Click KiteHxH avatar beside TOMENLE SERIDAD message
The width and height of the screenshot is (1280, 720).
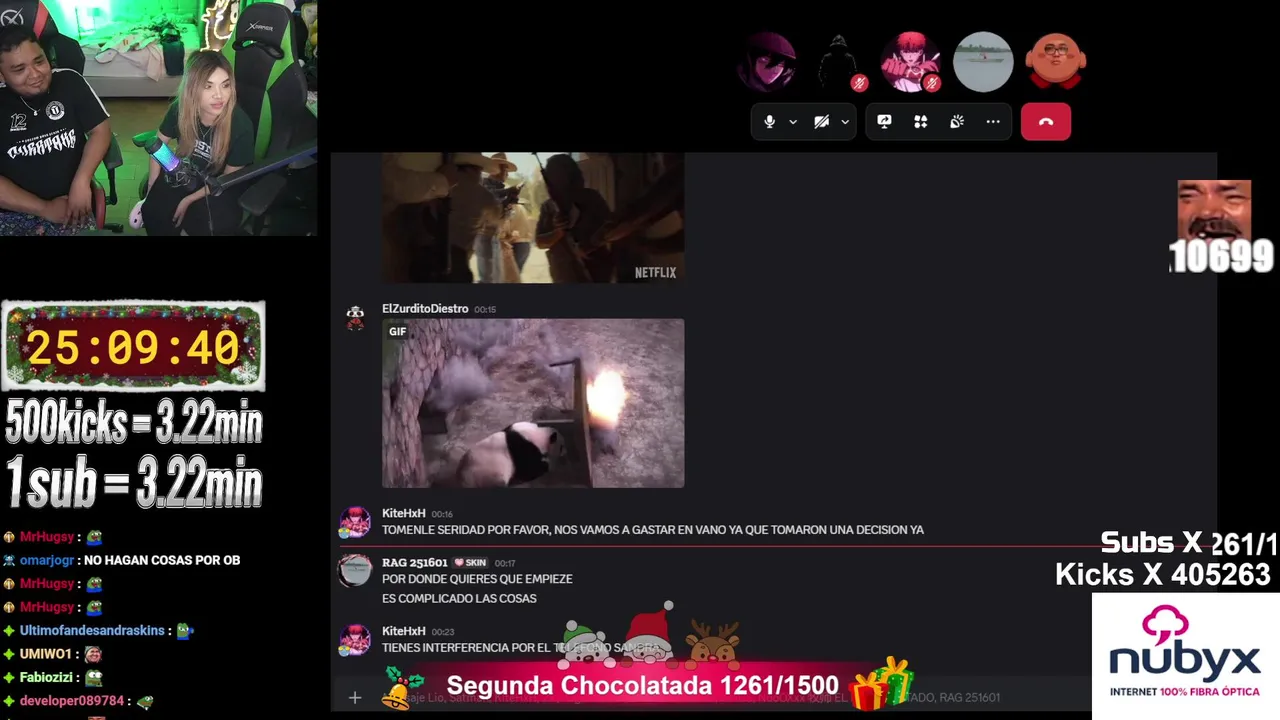pyautogui.click(x=355, y=522)
